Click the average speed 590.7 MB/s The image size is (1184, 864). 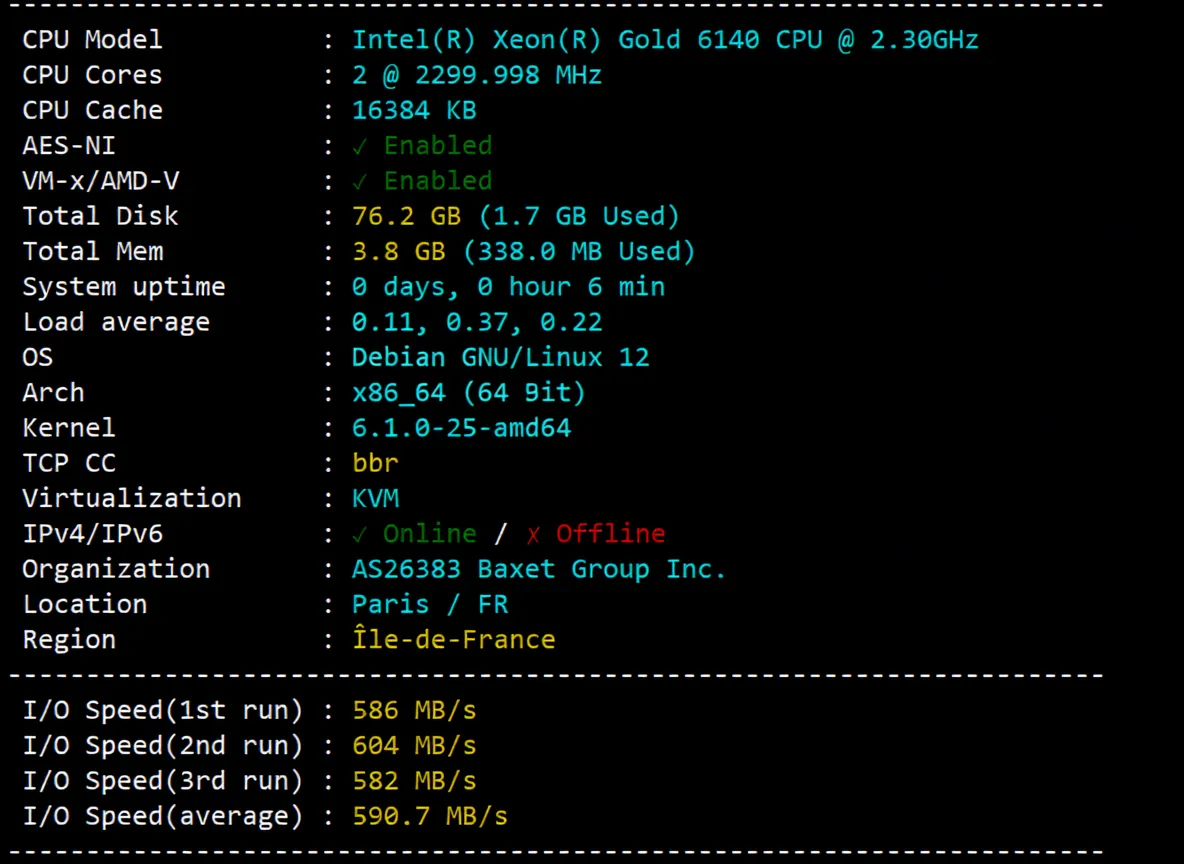click(x=430, y=816)
